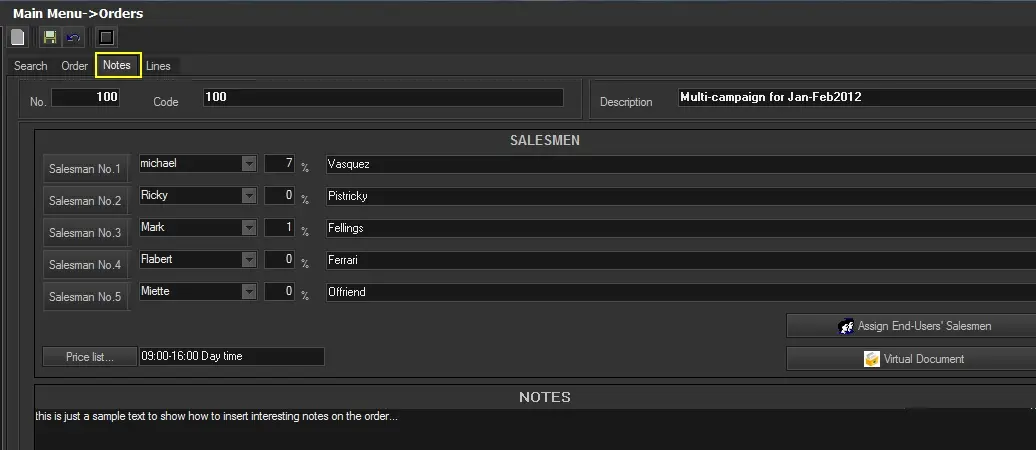1036x450 pixels.
Task: Open the Virtual Document button
Action: (x=910, y=358)
